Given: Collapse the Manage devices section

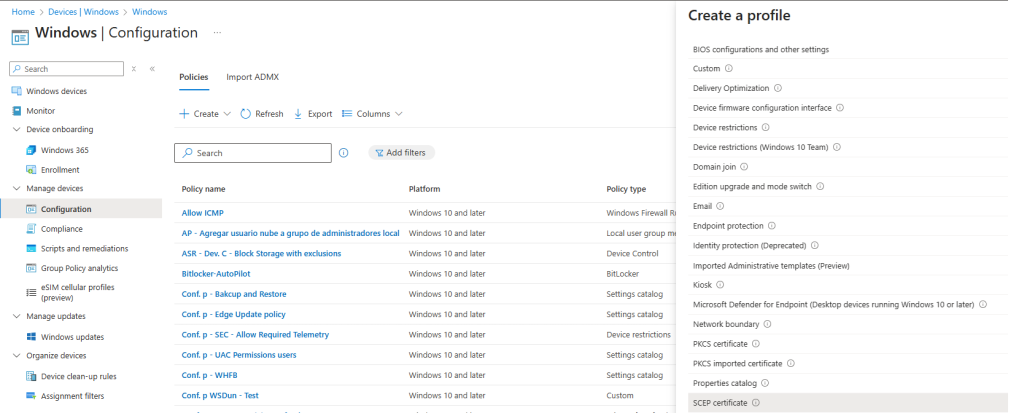Looking at the screenshot, I should click(x=16, y=189).
